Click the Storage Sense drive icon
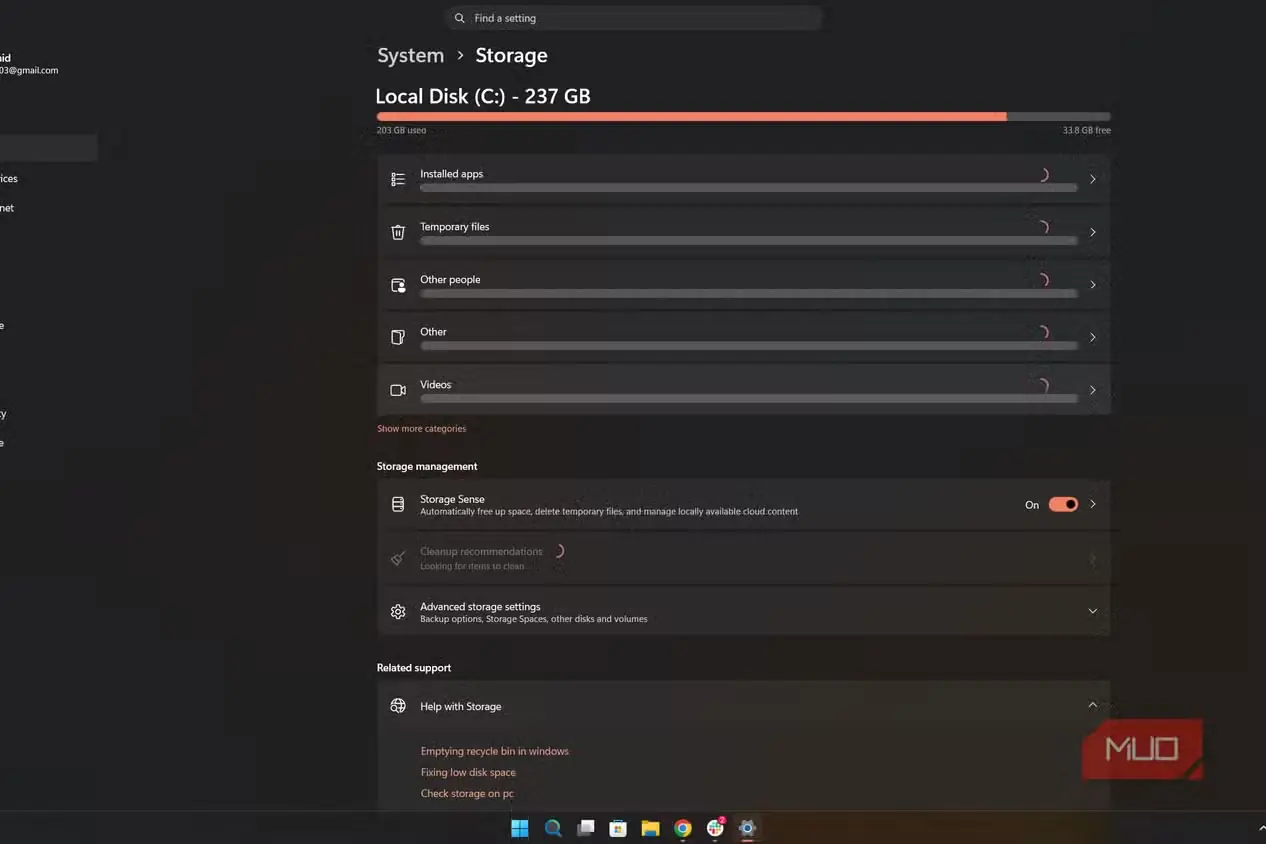Image resolution: width=1266 pixels, height=844 pixels. coord(398,505)
